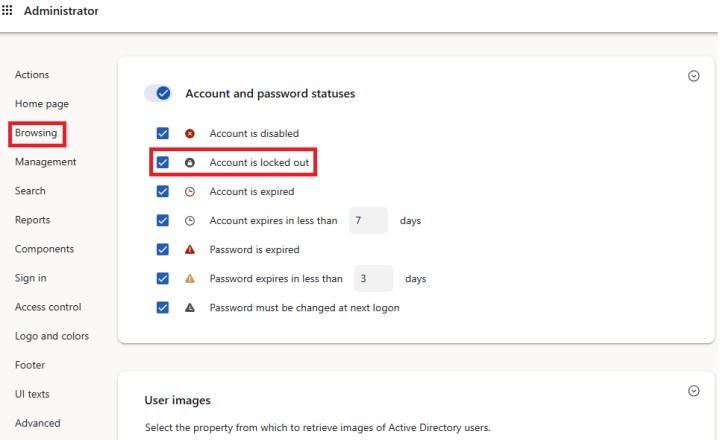The height and width of the screenshot is (440, 720).
Task: Click the password expiry days field showing 3
Action: click(373, 278)
